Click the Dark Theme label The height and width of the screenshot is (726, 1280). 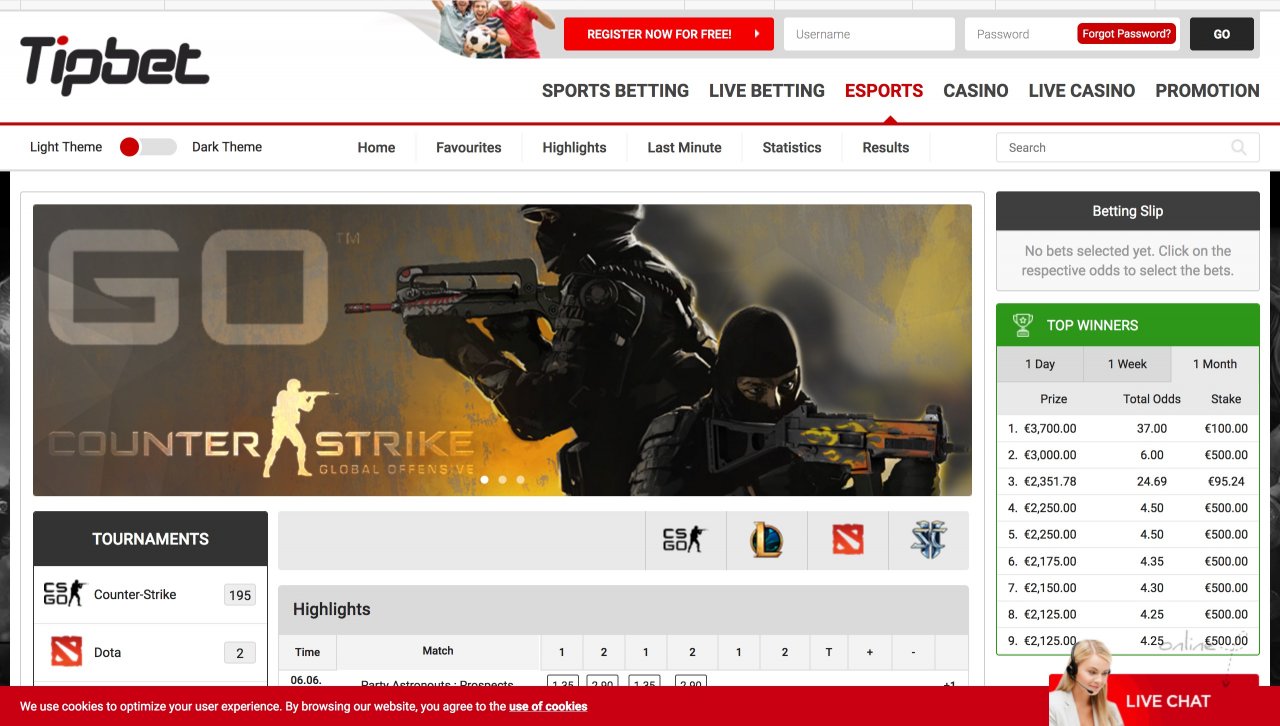tap(227, 147)
